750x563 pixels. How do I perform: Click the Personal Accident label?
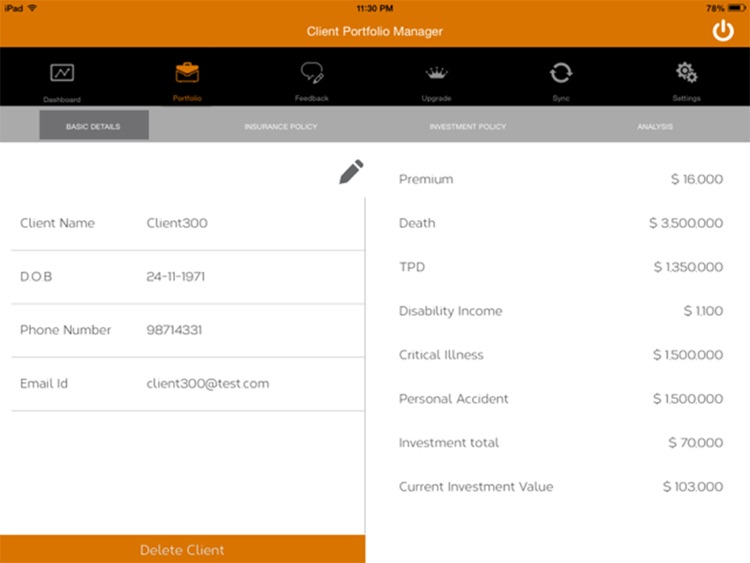click(453, 399)
